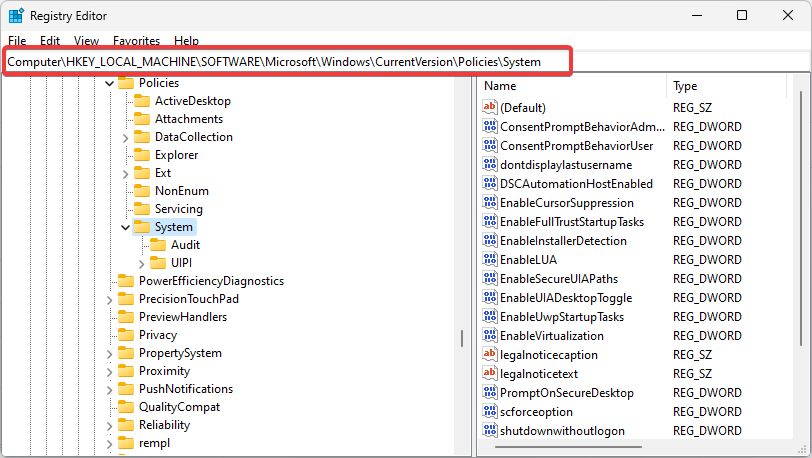Click the Privacy folder icon
812x458 pixels.
pyautogui.click(x=126, y=335)
